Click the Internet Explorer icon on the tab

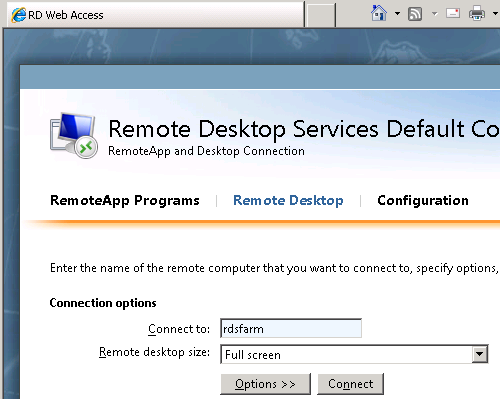18,15
